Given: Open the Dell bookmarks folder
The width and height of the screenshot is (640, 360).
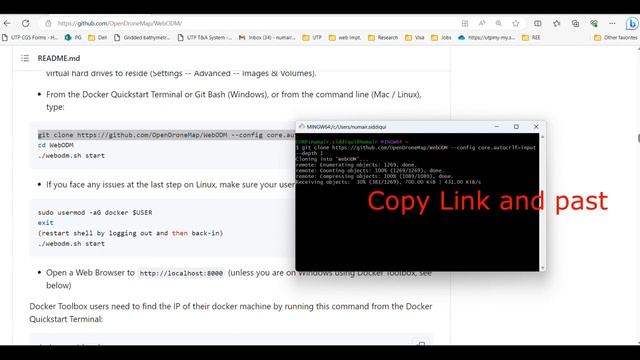Looking at the screenshot, I should [98, 38].
